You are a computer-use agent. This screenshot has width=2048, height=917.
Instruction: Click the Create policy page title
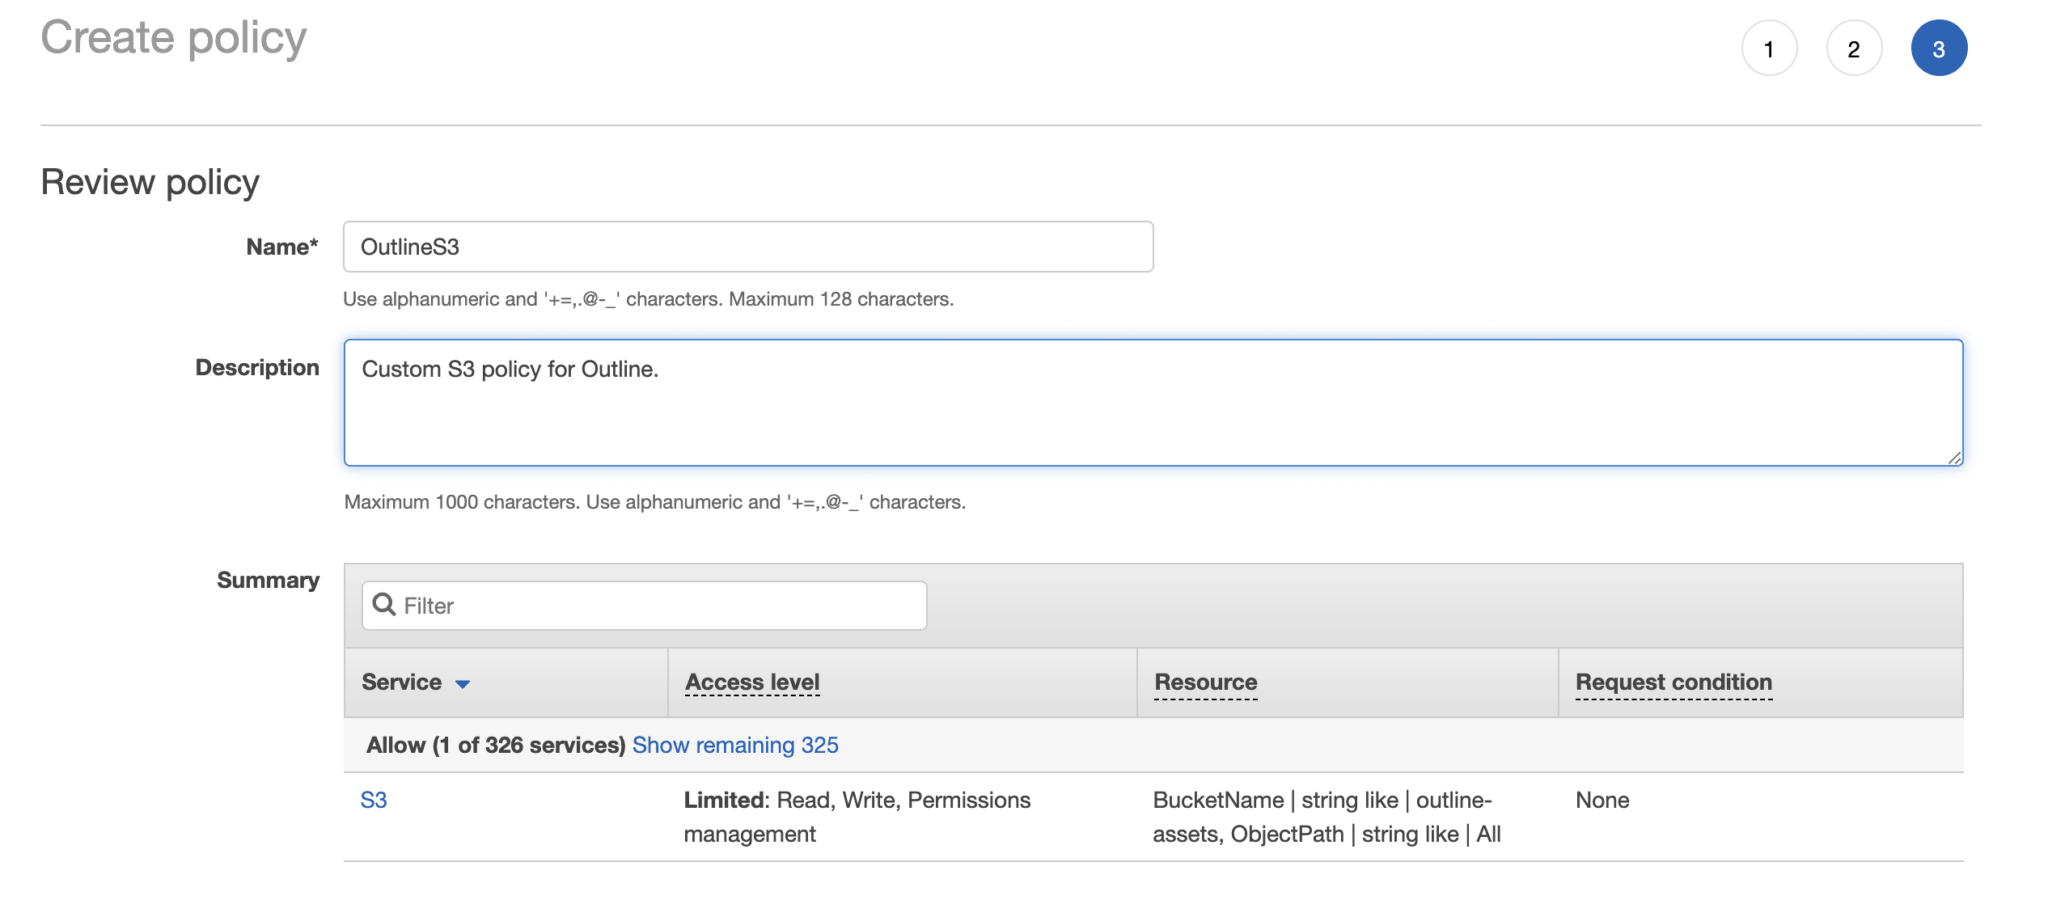(x=173, y=37)
